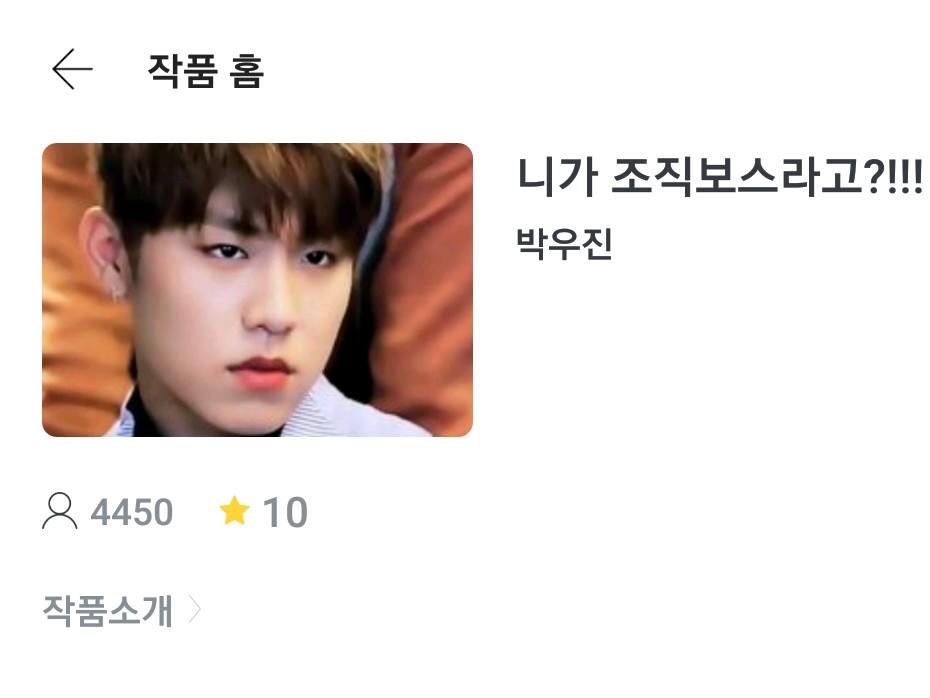
Task: Tap the 작품소개 gray label text
Action: [x=108, y=610]
